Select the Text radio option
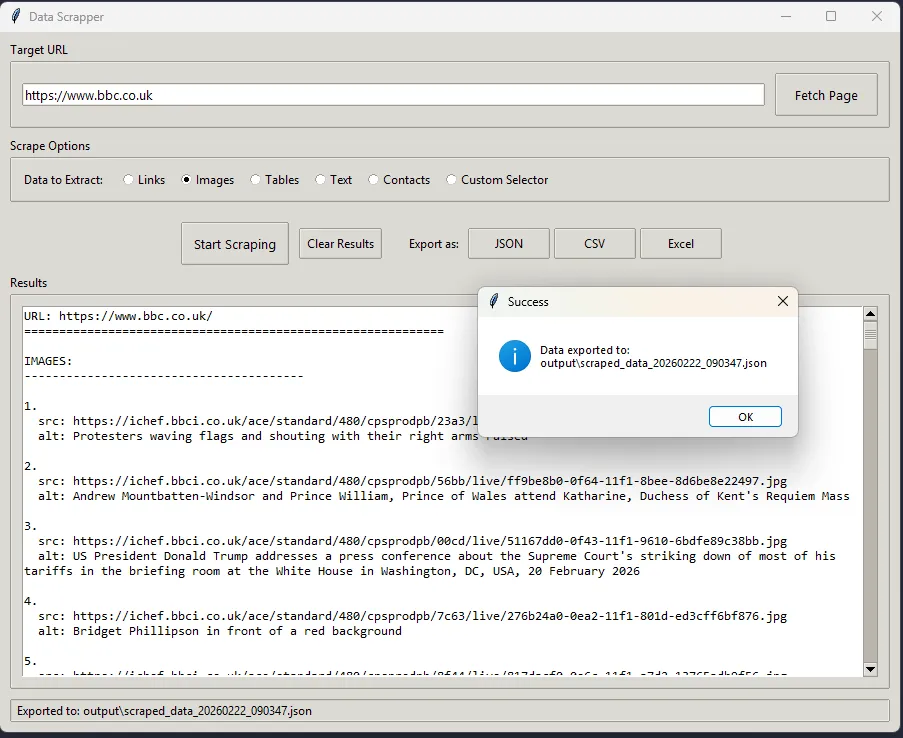This screenshot has width=903, height=738. pyautogui.click(x=321, y=180)
